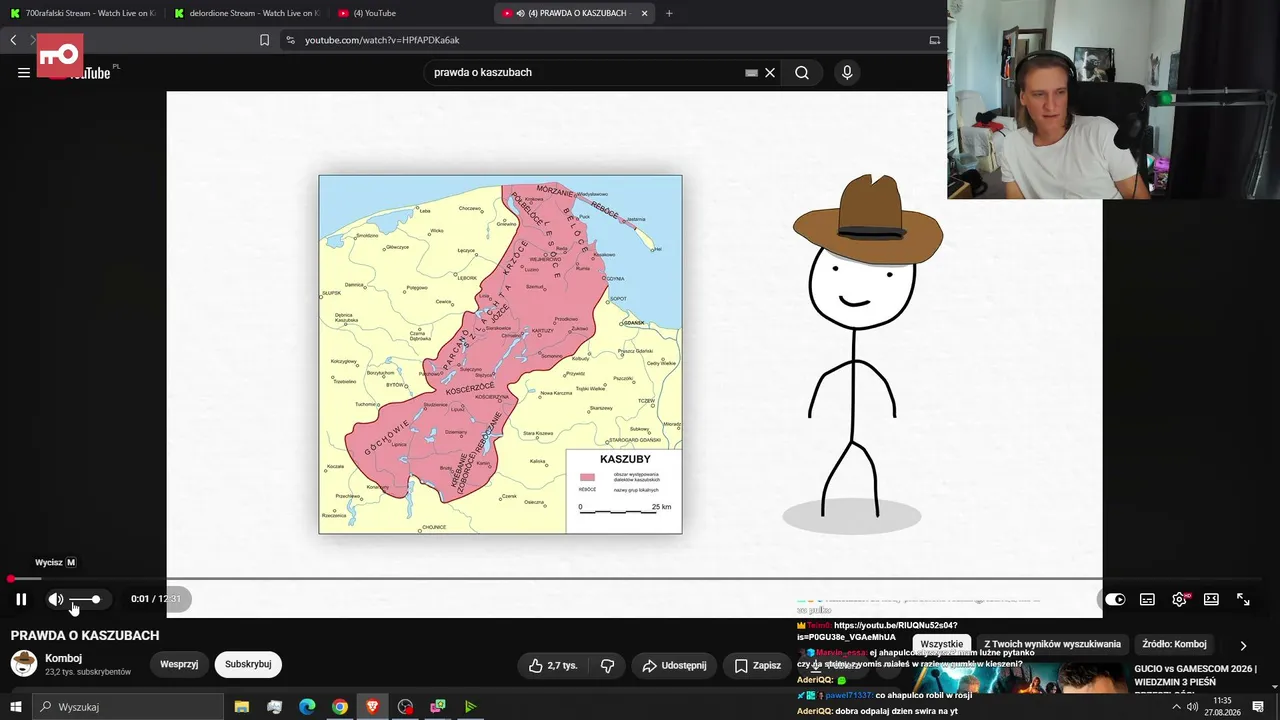Screen dimensions: 1280x720
Task: Open site settings icon in address bar
Action: 290,40
